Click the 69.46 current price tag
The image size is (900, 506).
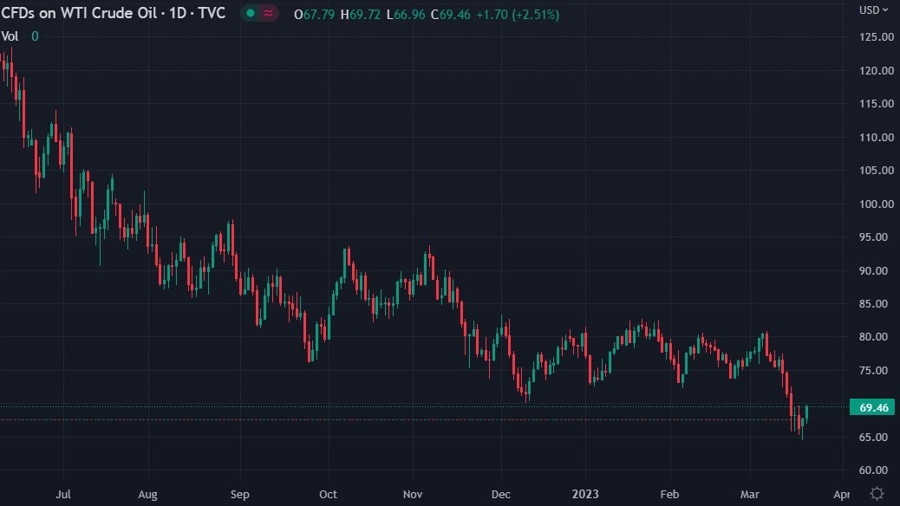(x=872, y=407)
